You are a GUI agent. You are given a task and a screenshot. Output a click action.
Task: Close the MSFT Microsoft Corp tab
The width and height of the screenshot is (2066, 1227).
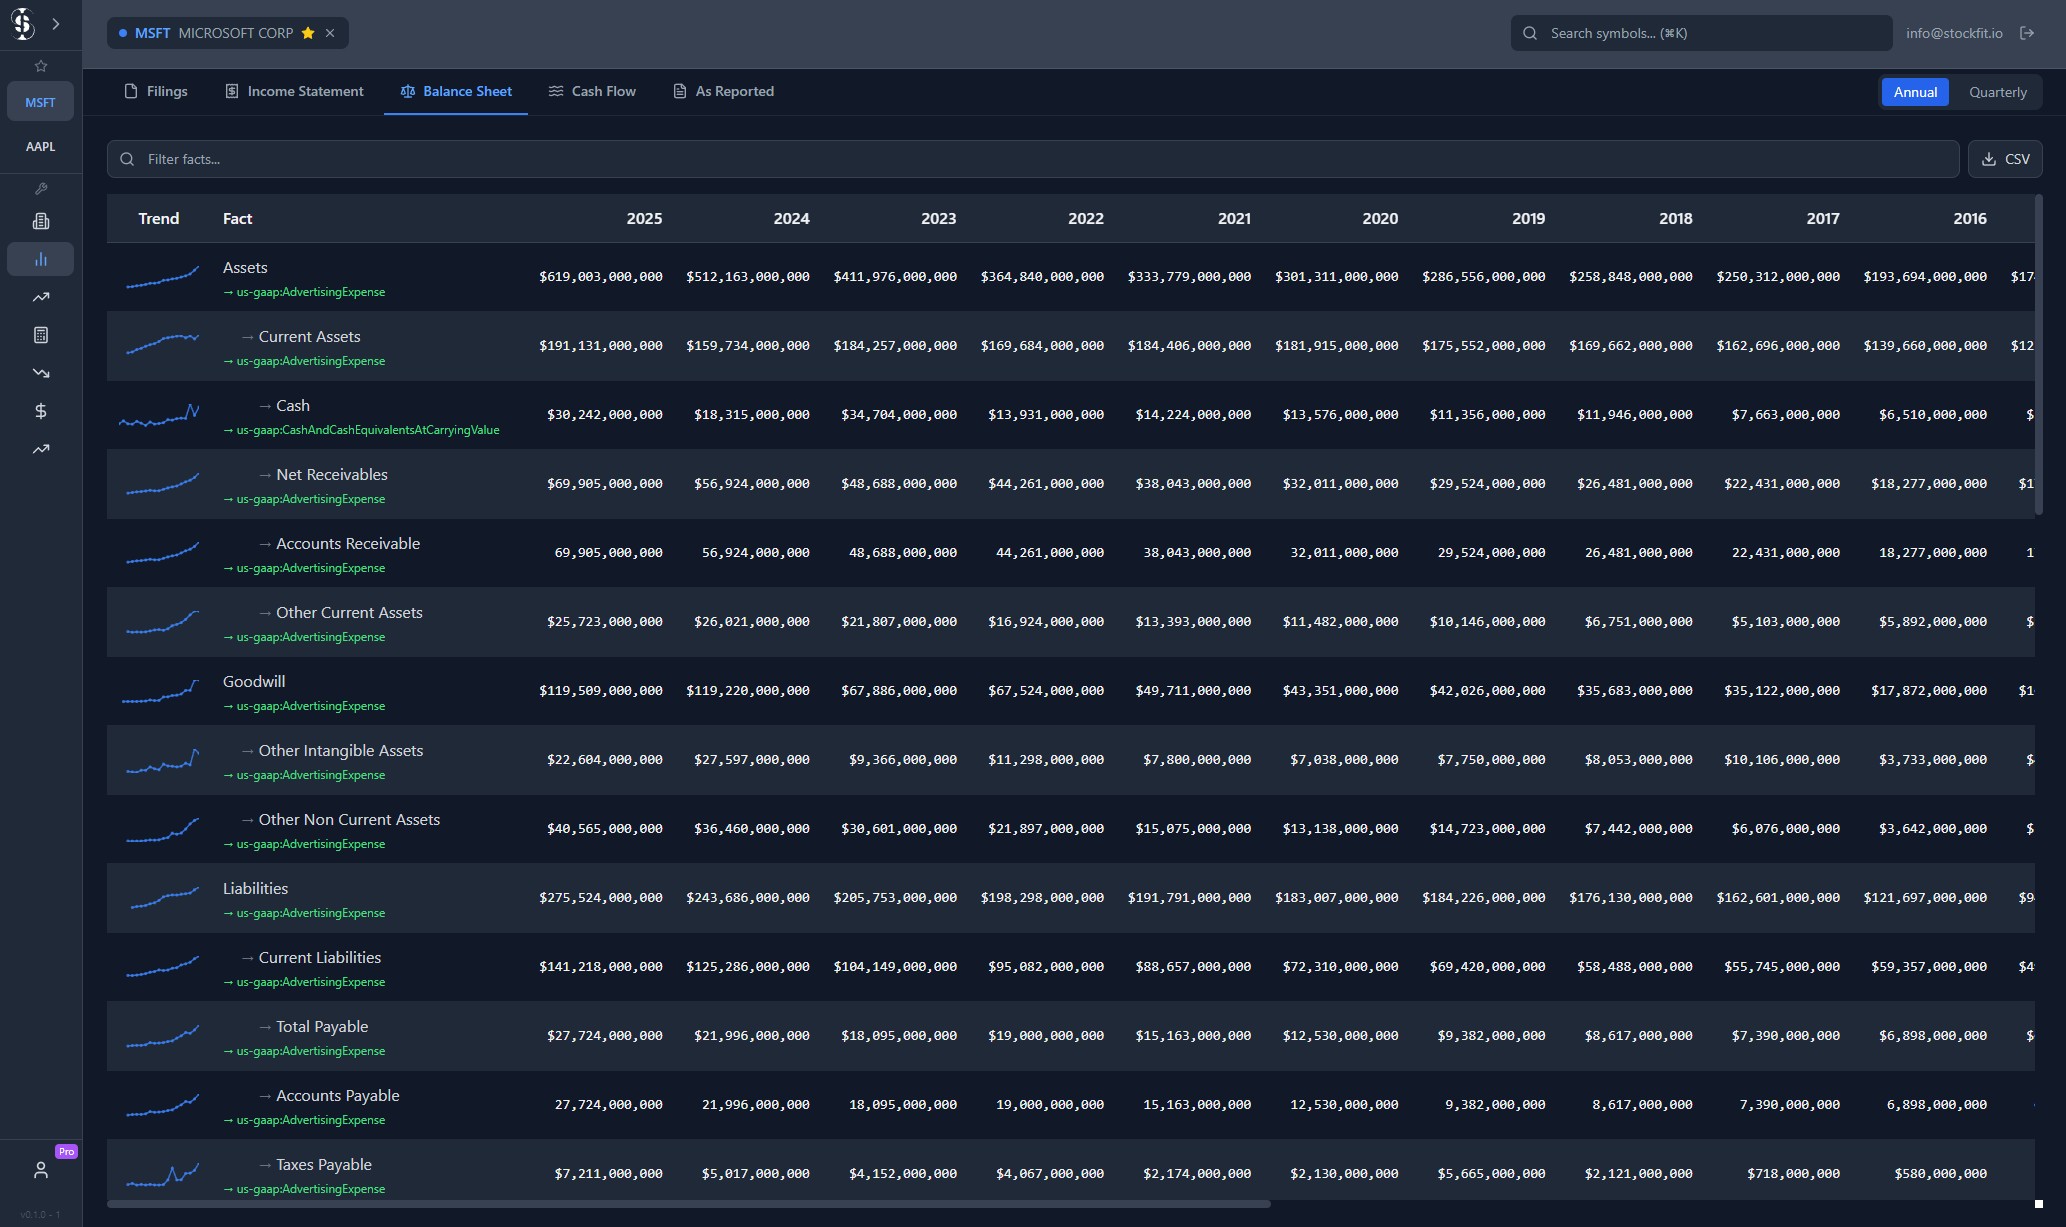[x=330, y=33]
